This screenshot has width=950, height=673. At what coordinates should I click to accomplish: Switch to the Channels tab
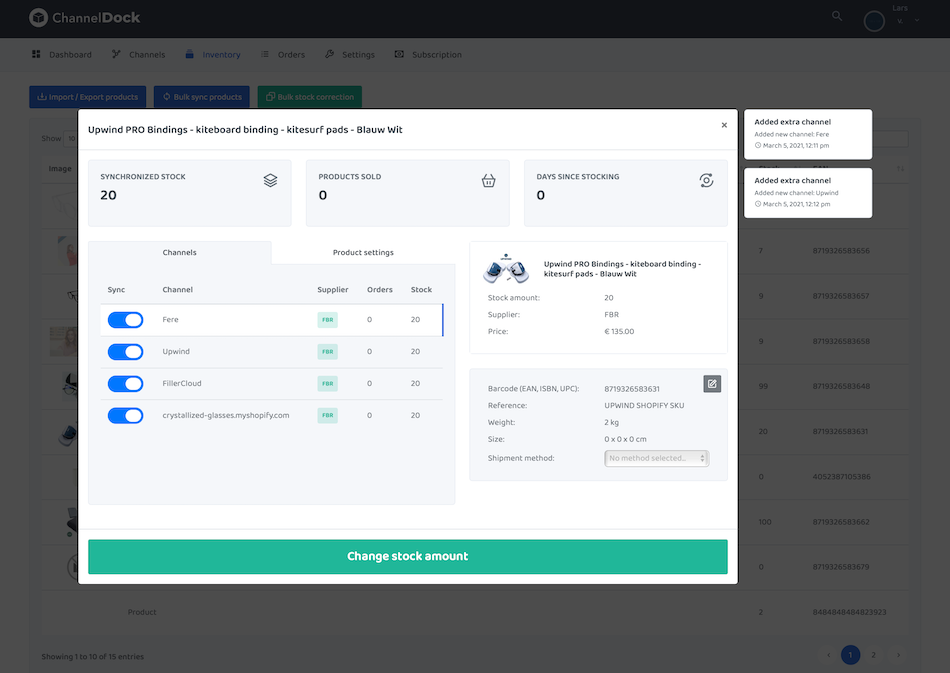(x=179, y=253)
